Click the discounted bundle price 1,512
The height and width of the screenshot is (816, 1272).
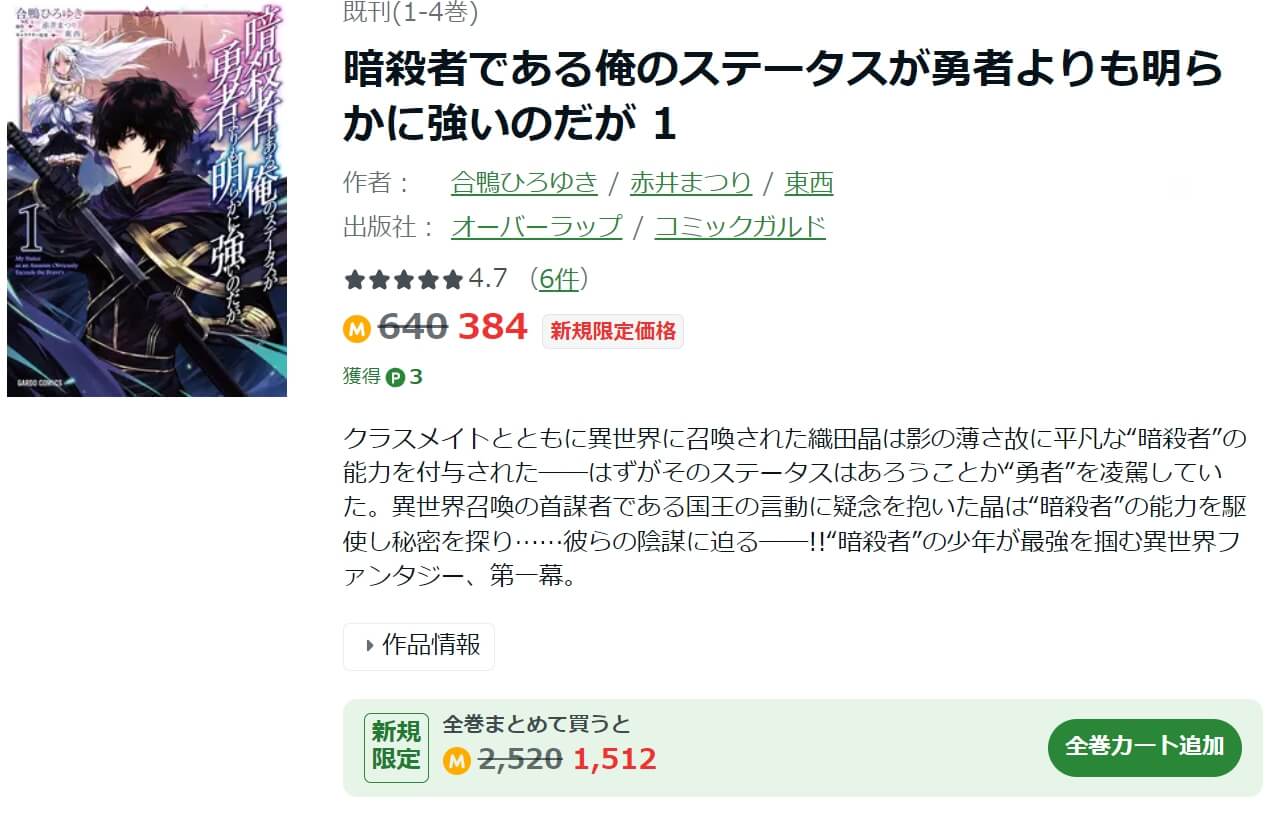(615, 760)
